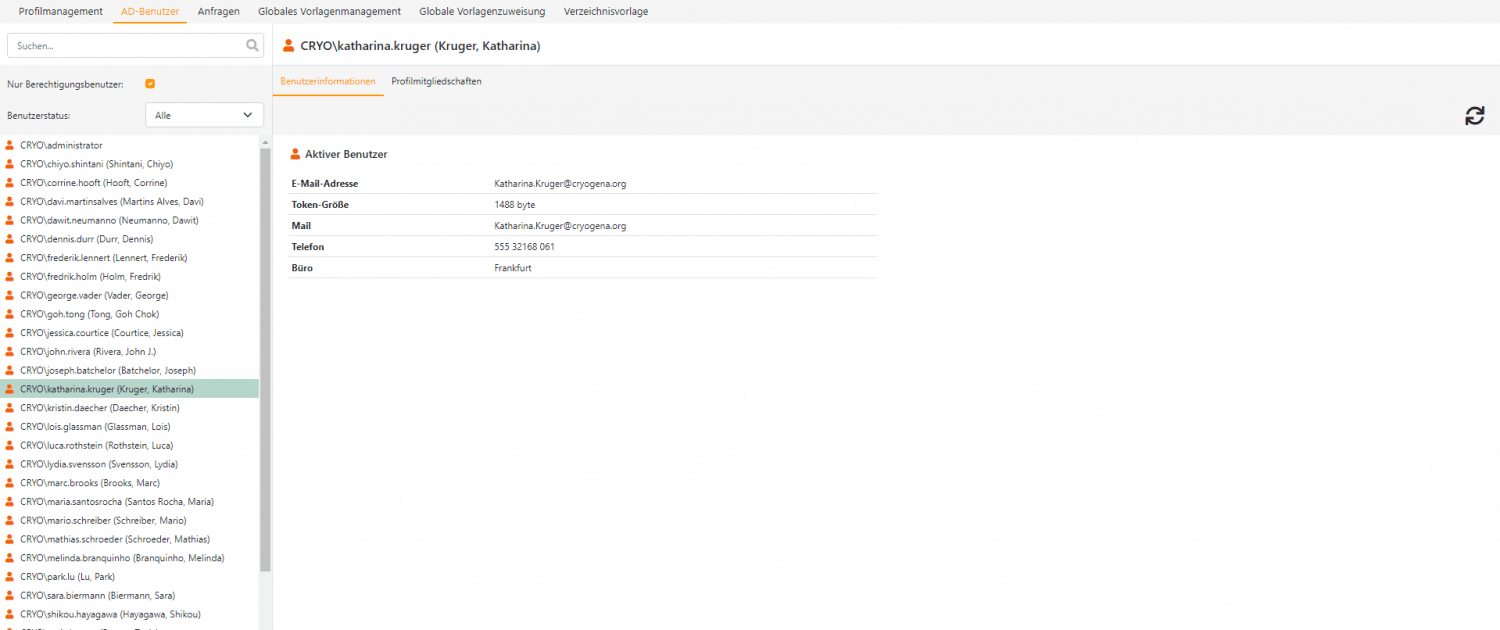Open the Benutzerstatus dropdown
1500x630 pixels.
[204, 115]
